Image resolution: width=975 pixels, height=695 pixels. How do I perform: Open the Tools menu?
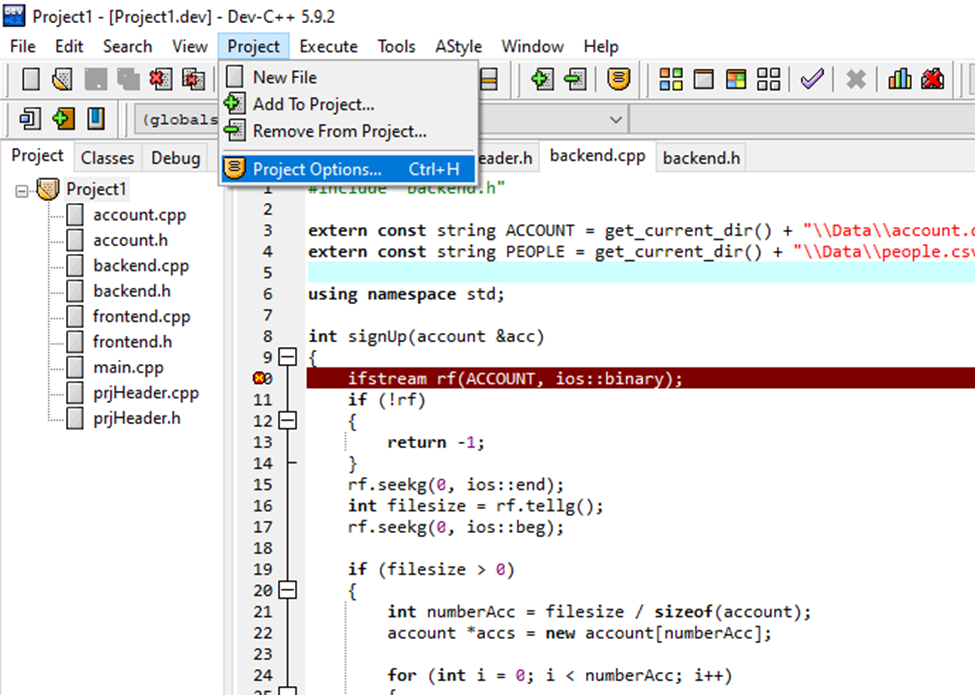[x=396, y=47]
